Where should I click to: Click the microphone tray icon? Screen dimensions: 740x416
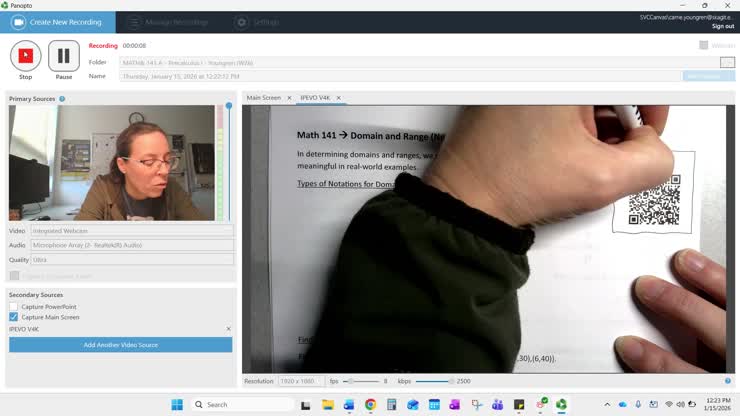coord(638,405)
